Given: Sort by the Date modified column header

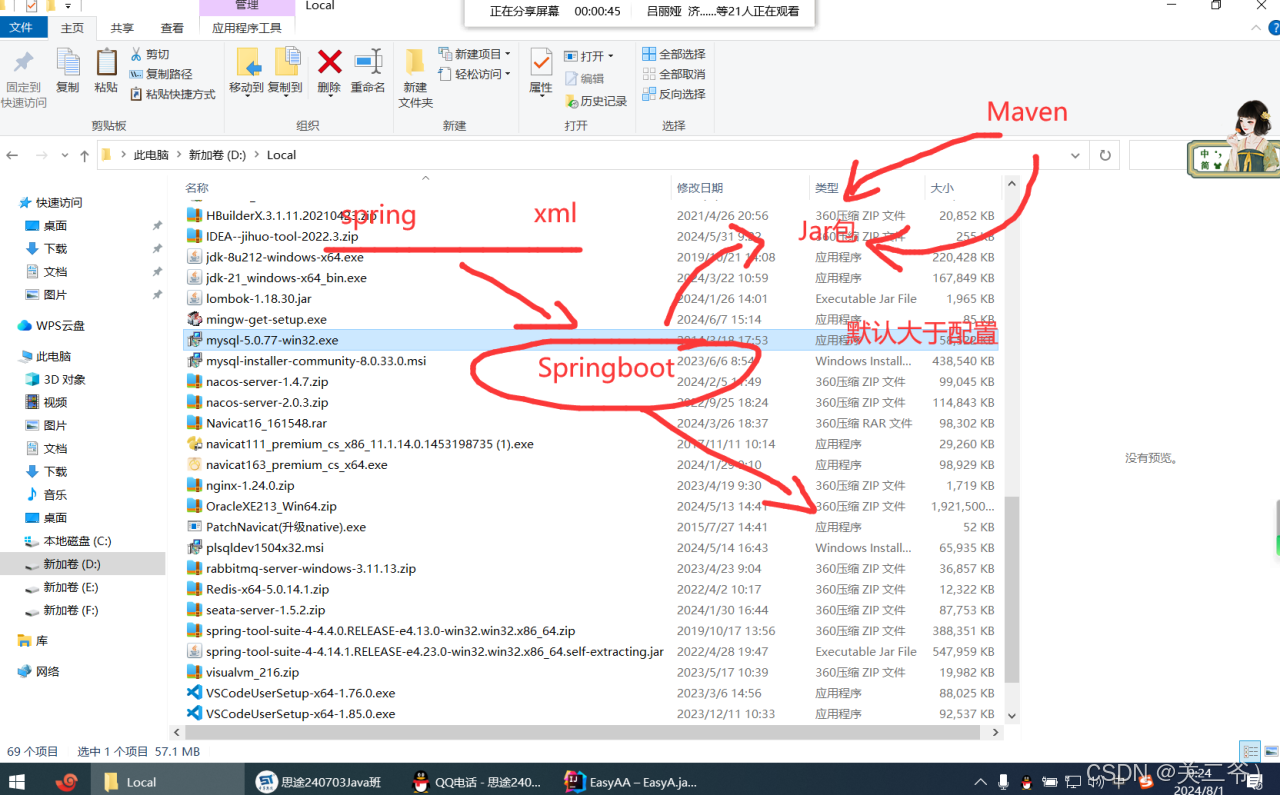Looking at the screenshot, I should coord(700,188).
